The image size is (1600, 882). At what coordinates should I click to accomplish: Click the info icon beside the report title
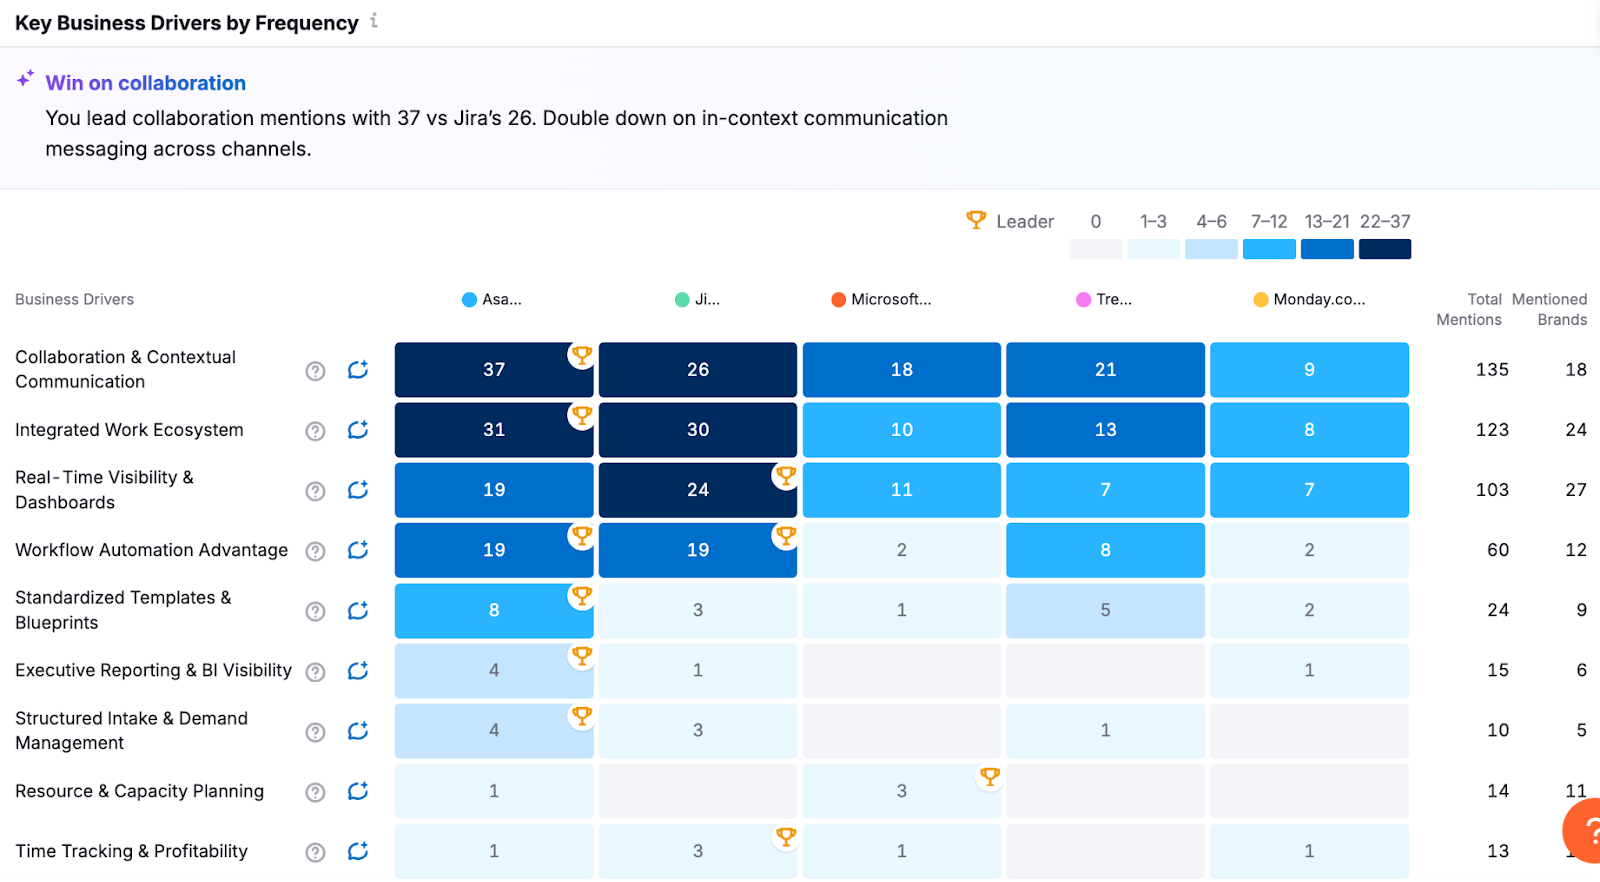[x=373, y=21]
